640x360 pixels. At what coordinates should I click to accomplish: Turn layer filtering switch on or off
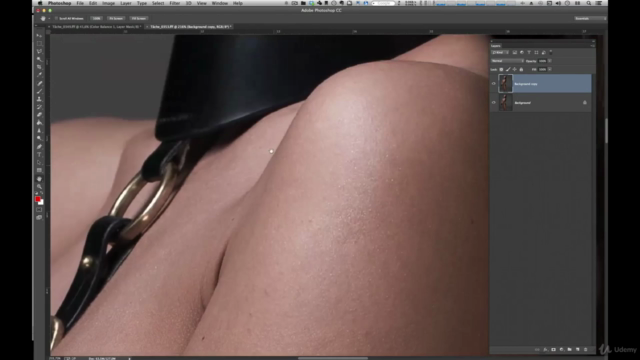pos(551,52)
